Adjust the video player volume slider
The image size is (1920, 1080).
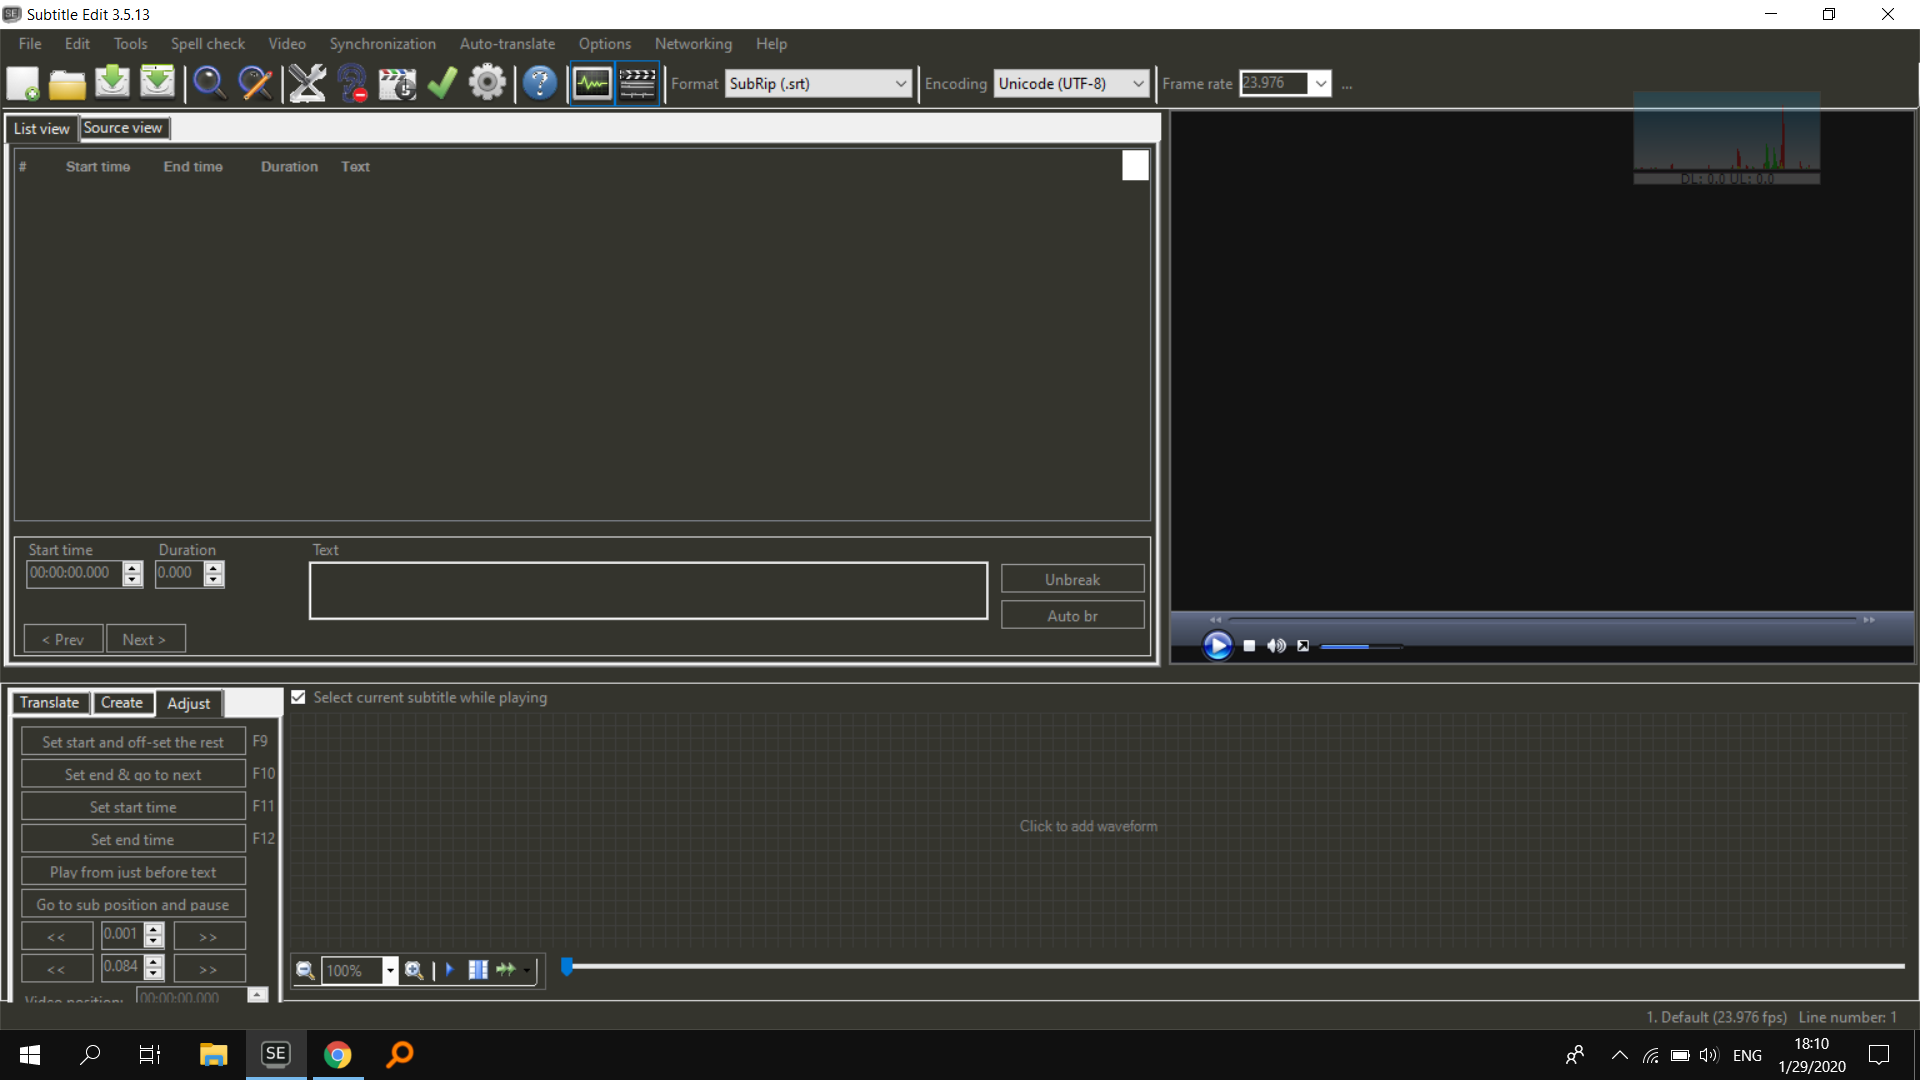pos(1360,647)
